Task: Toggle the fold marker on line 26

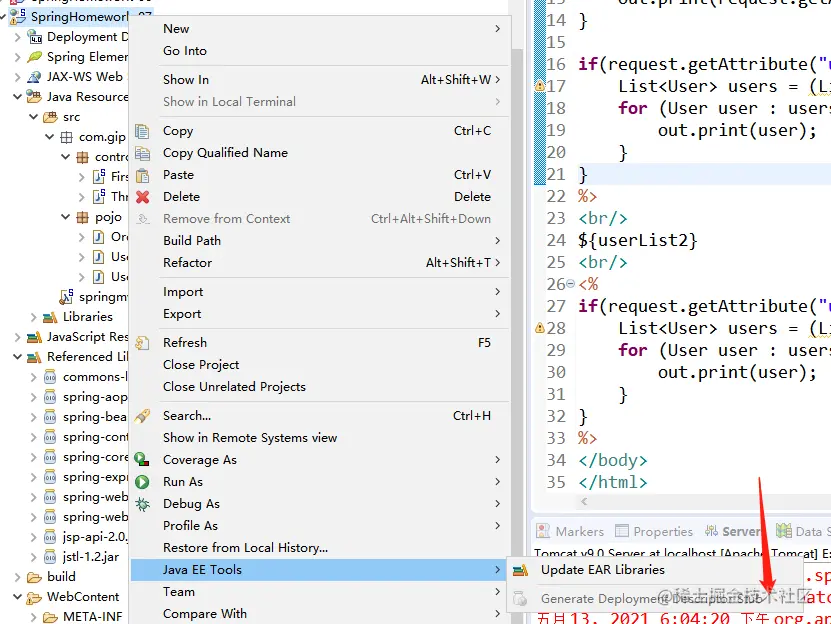Action: 570,284
